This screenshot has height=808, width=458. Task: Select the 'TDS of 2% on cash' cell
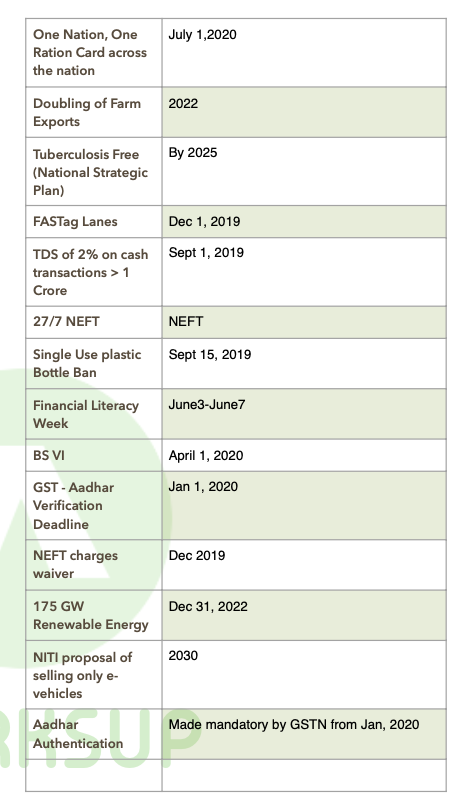pyautogui.click(x=94, y=272)
